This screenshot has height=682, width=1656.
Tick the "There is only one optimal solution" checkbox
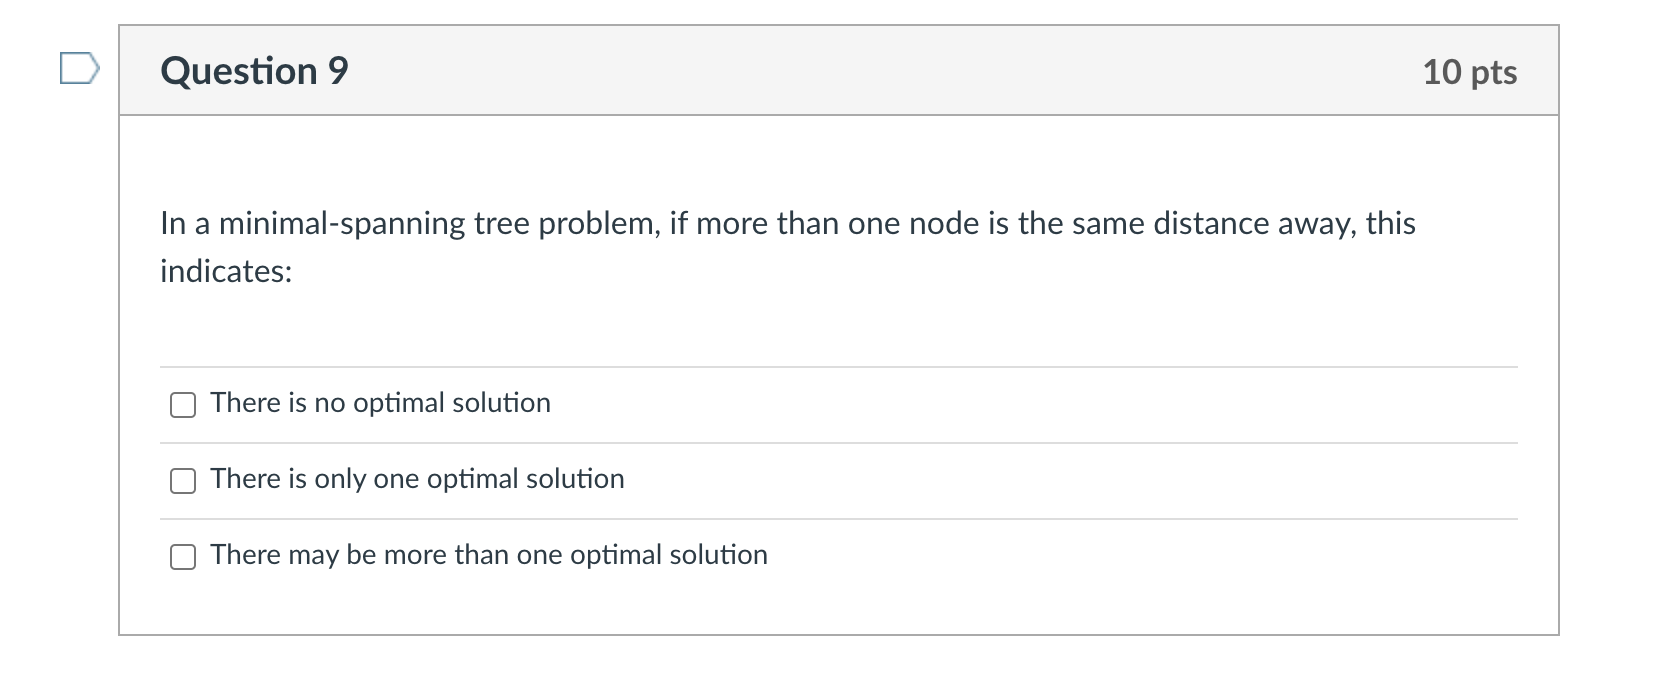183,481
